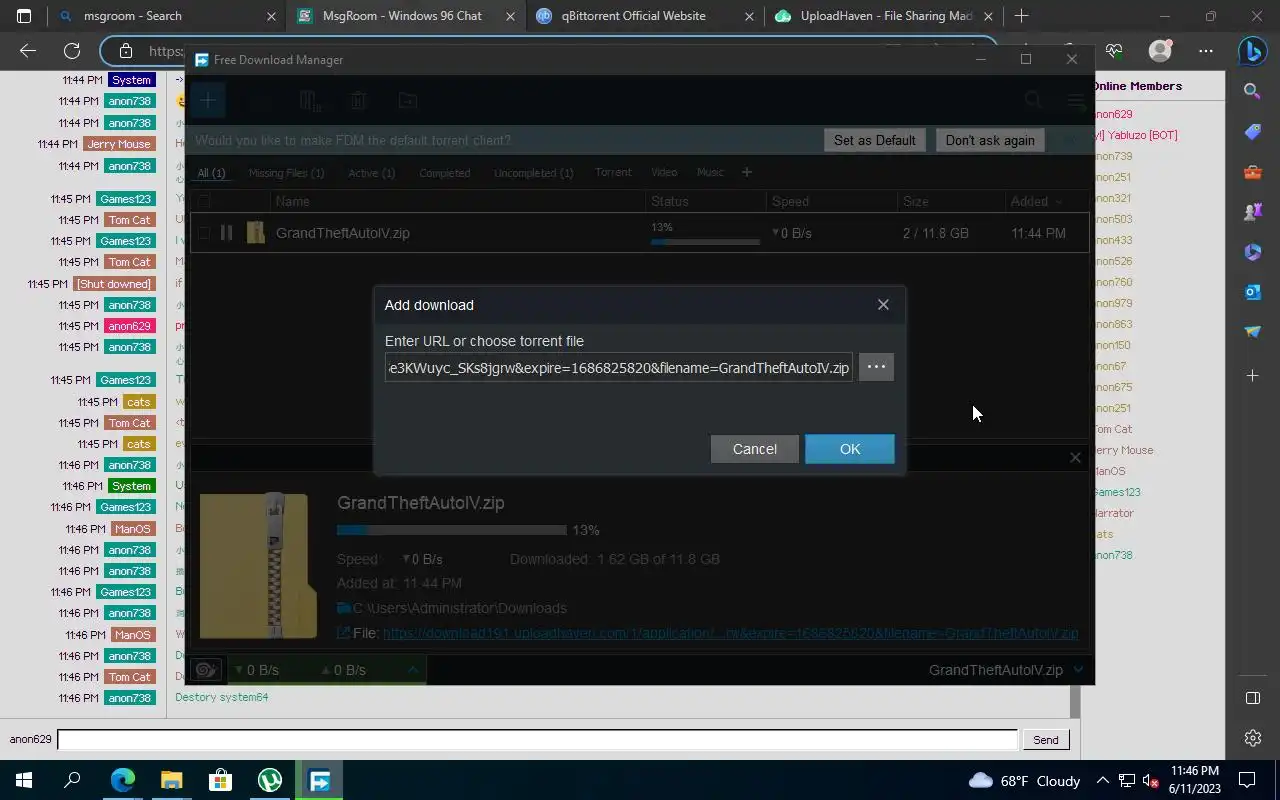The height and width of the screenshot is (800, 1280).
Task: Click the browser back arrow
Action: (x=28, y=51)
